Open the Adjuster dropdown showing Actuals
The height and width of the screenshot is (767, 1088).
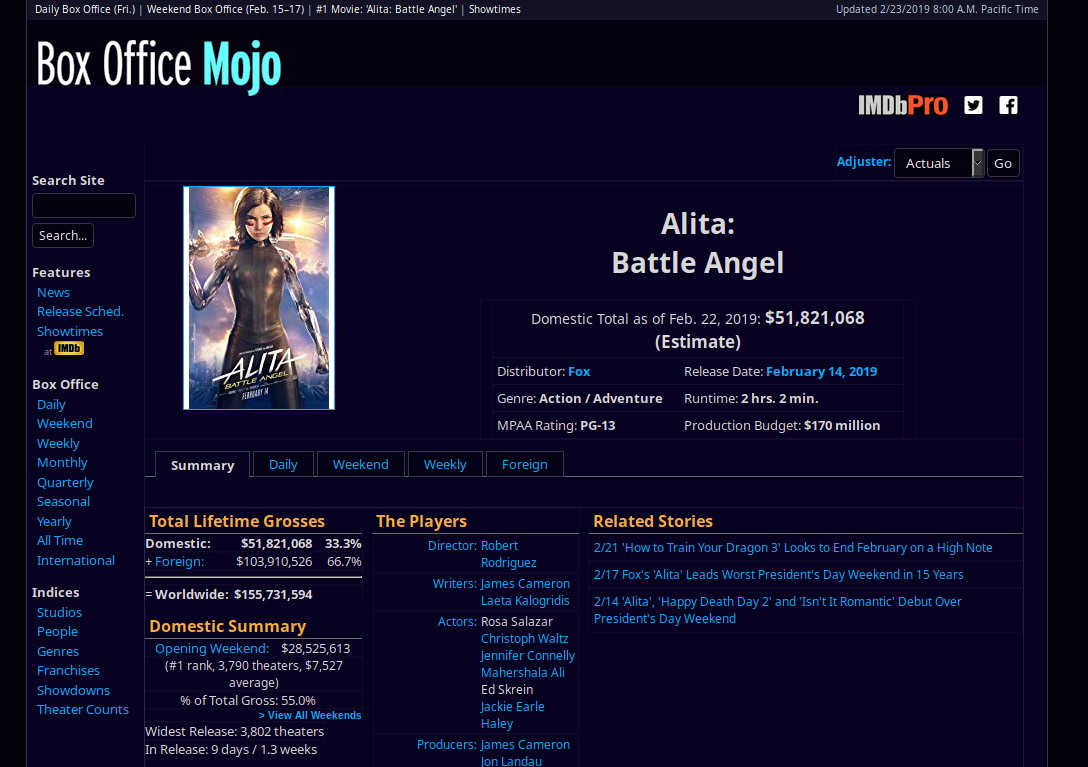point(939,163)
